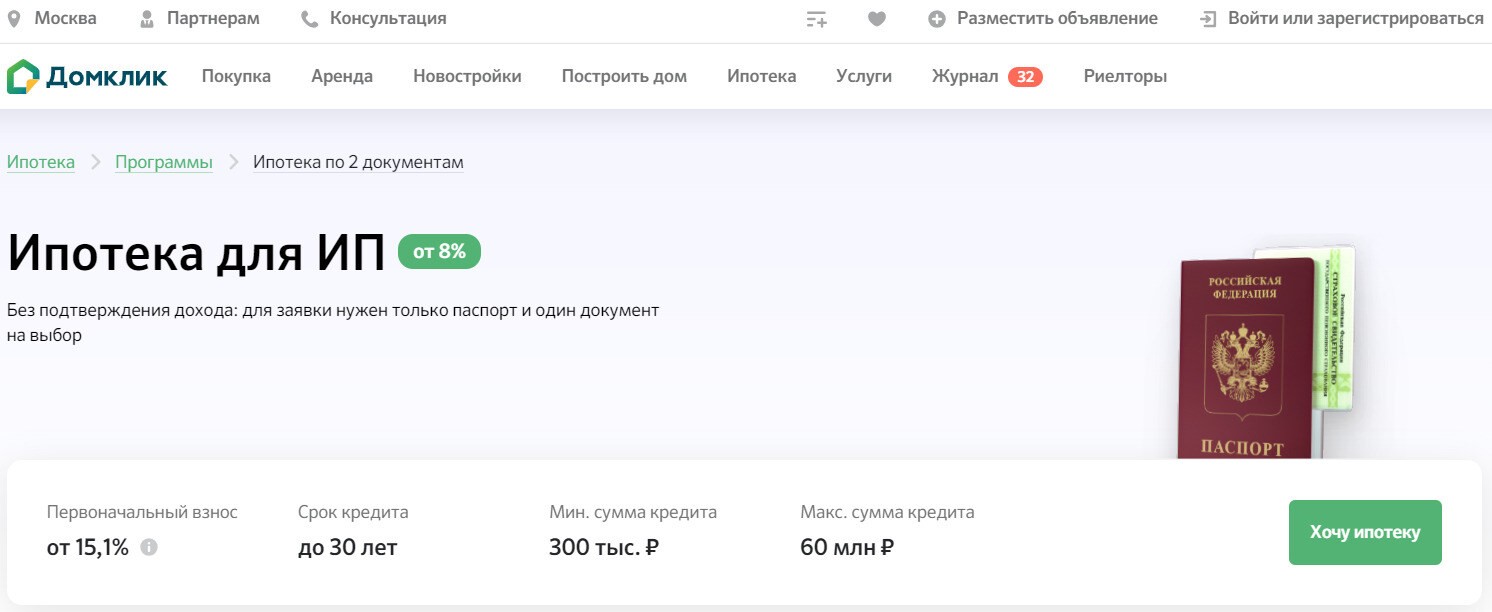
Task: Open the Ипотека menu item
Action: pos(761,76)
